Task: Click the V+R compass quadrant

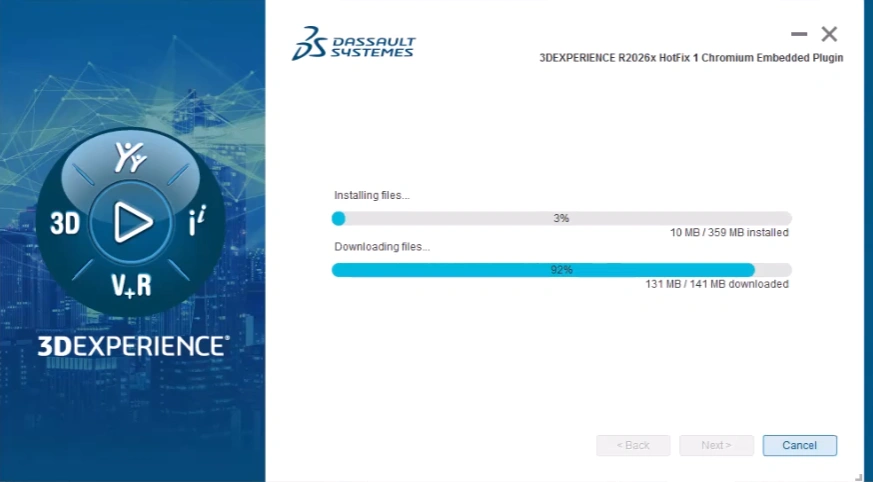Action: point(131,285)
